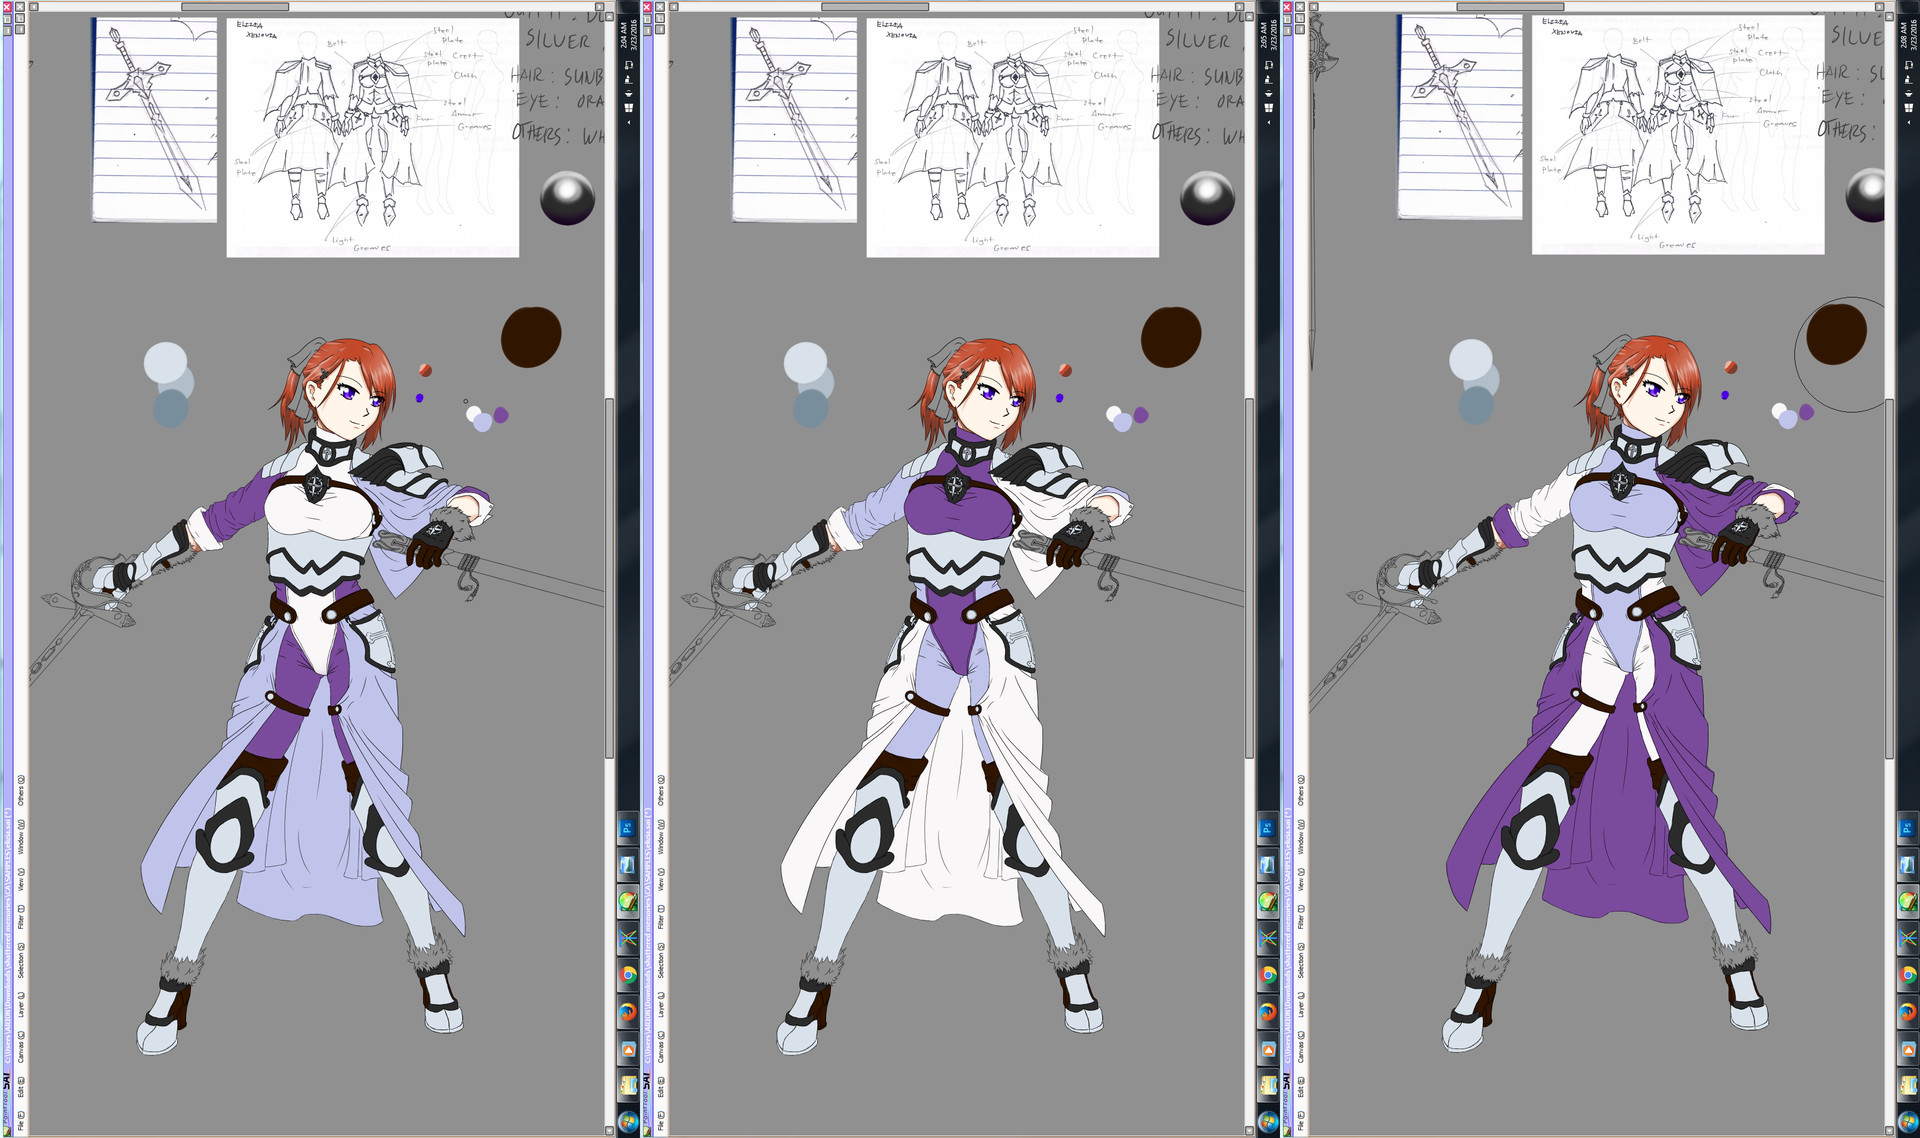Image resolution: width=1920 pixels, height=1138 pixels.
Task: Click the X-shaped application icon on the taskbar
Action: pyautogui.click(x=628, y=934)
